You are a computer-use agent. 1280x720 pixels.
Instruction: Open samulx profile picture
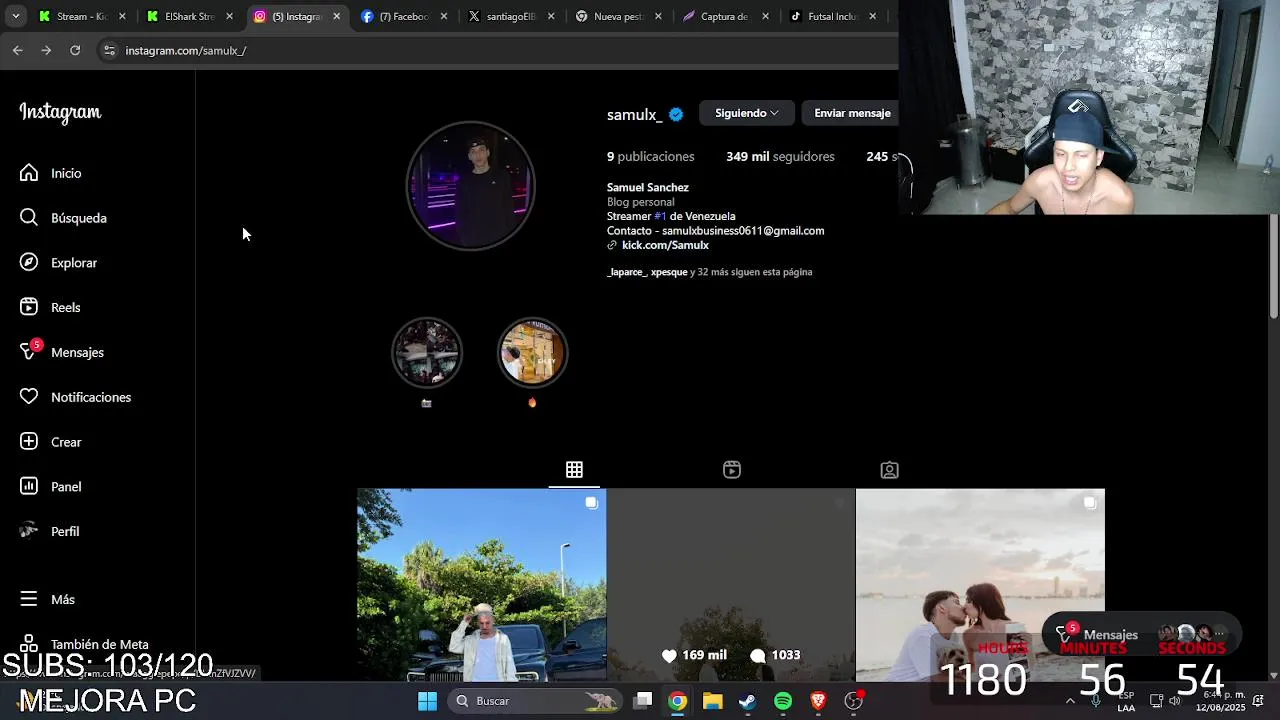pyautogui.click(x=470, y=186)
